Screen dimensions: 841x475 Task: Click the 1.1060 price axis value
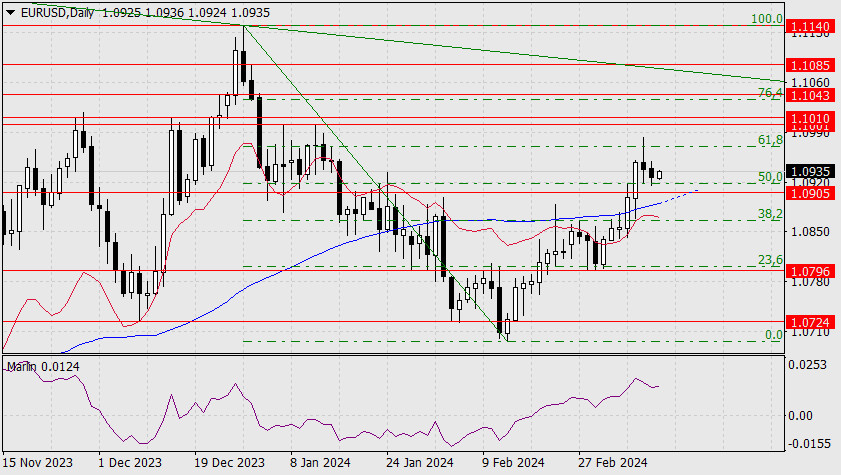(810, 83)
